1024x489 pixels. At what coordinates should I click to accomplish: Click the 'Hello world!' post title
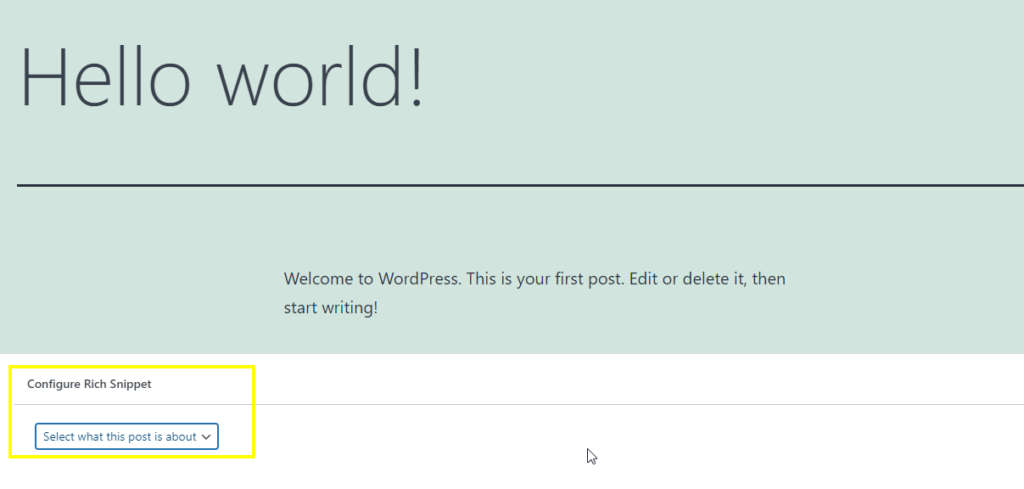(x=223, y=77)
